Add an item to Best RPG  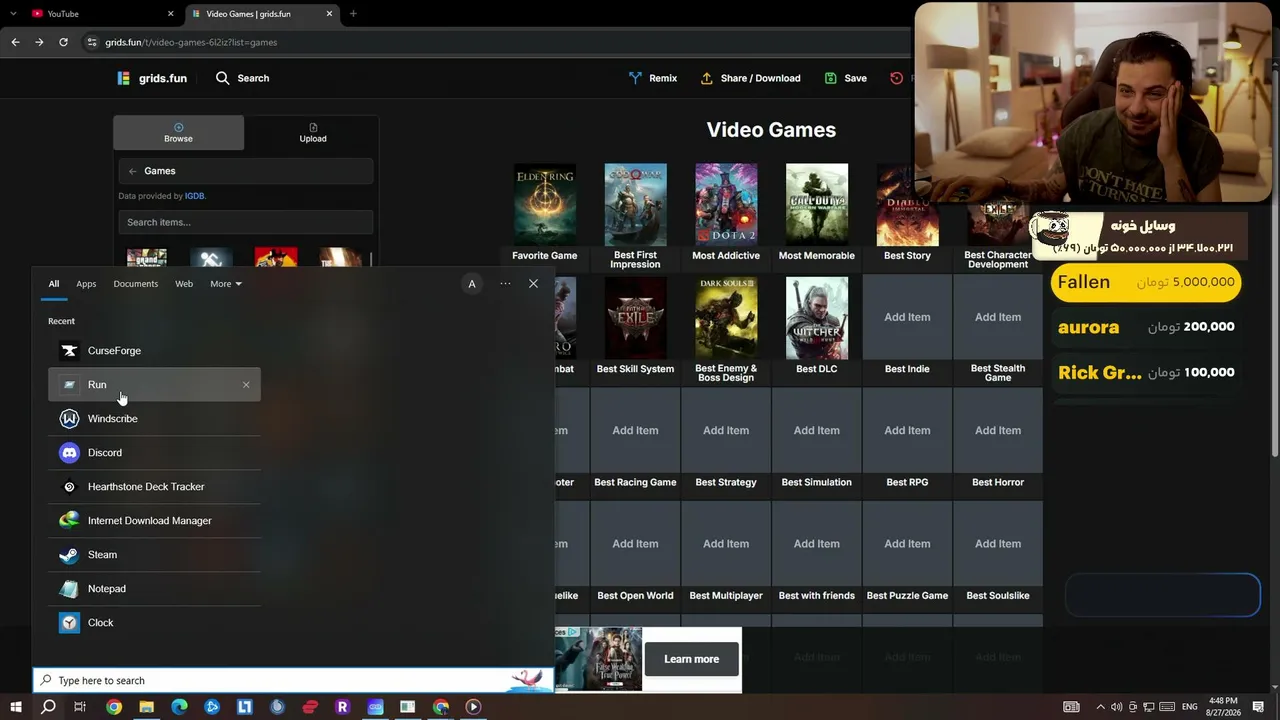coord(907,430)
